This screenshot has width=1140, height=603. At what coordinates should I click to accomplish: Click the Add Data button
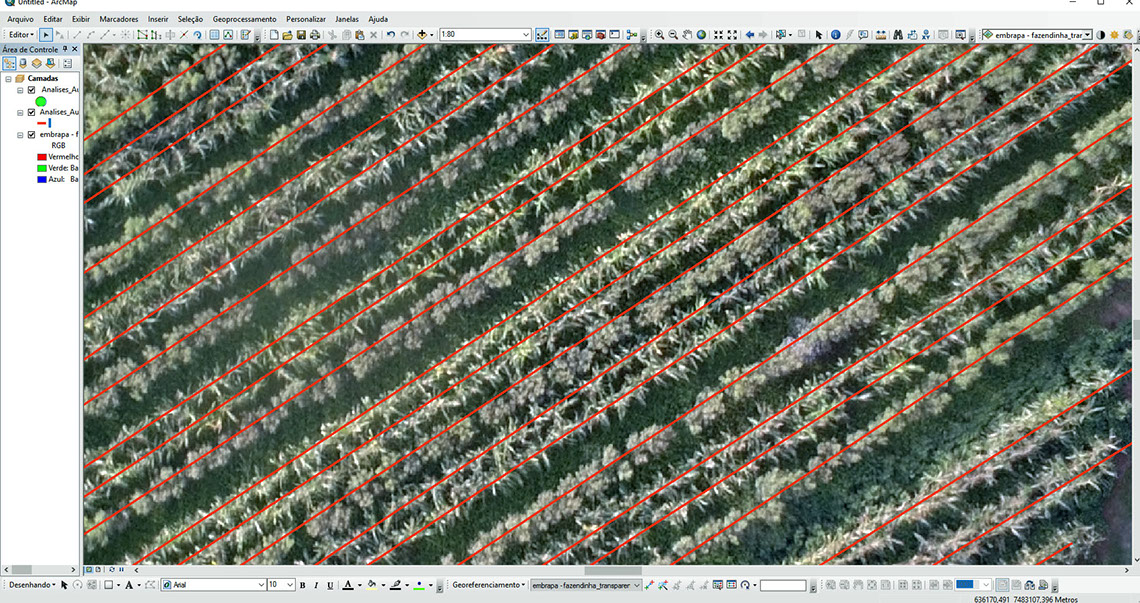point(423,35)
